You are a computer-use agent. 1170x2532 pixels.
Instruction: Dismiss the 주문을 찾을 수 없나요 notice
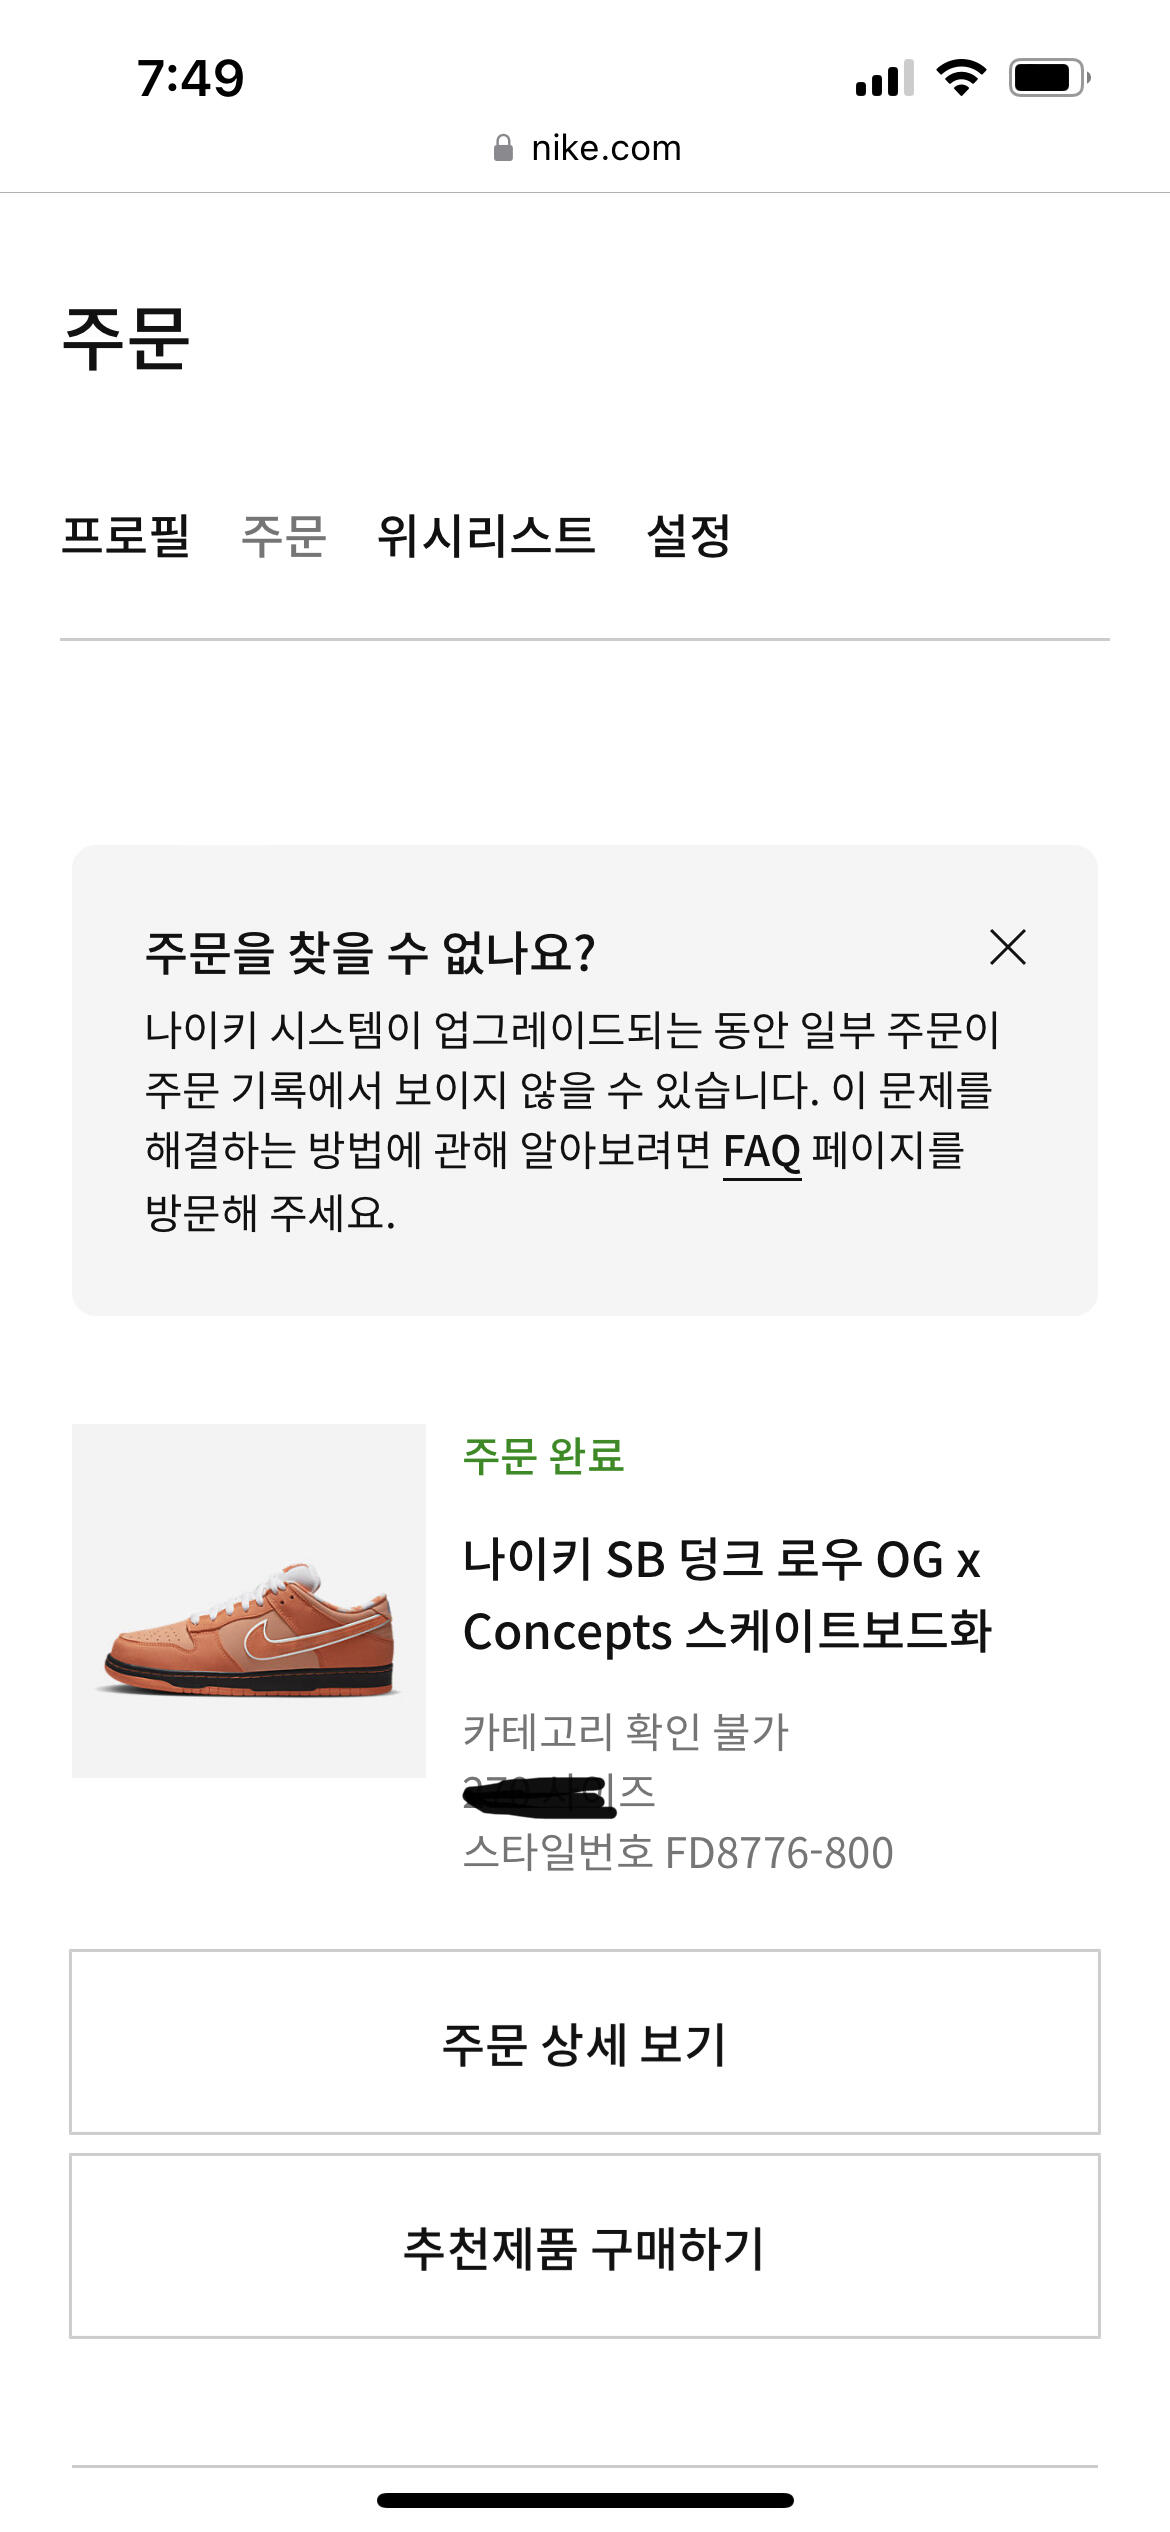pos(1007,947)
